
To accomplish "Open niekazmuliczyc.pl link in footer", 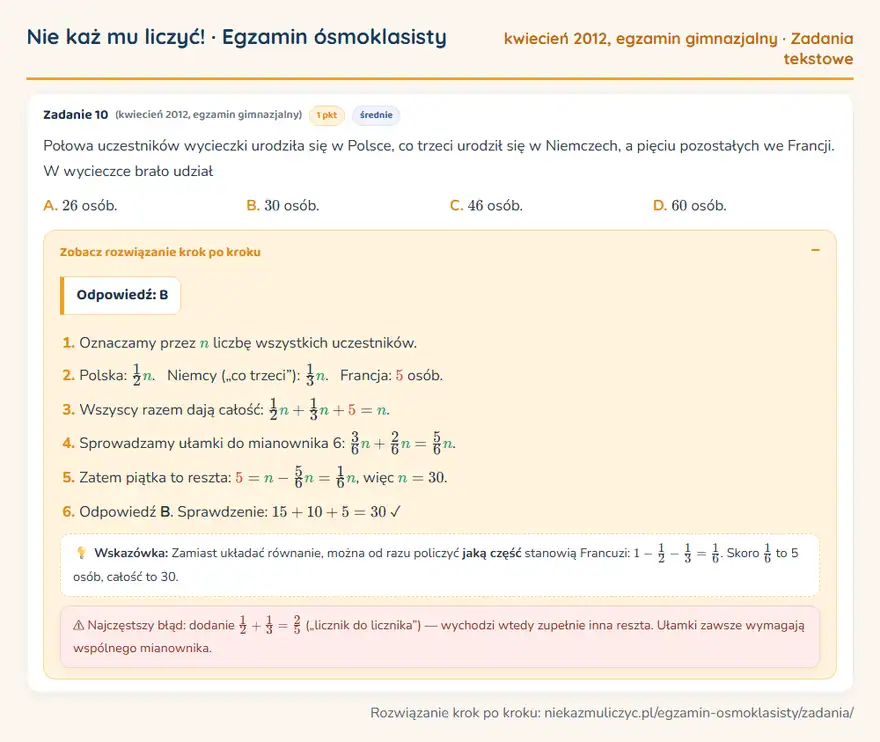I will pyautogui.click(x=699, y=713).
